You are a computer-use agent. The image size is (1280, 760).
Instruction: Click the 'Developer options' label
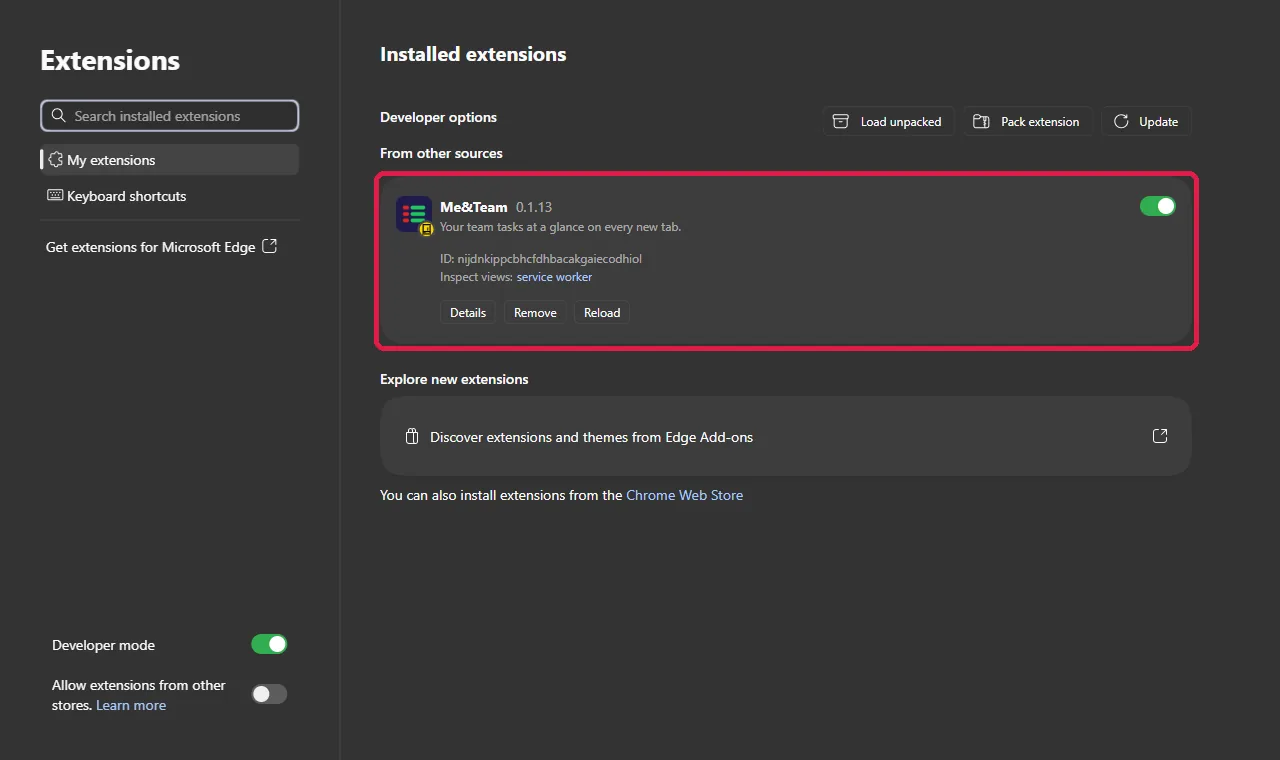[x=438, y=117]
